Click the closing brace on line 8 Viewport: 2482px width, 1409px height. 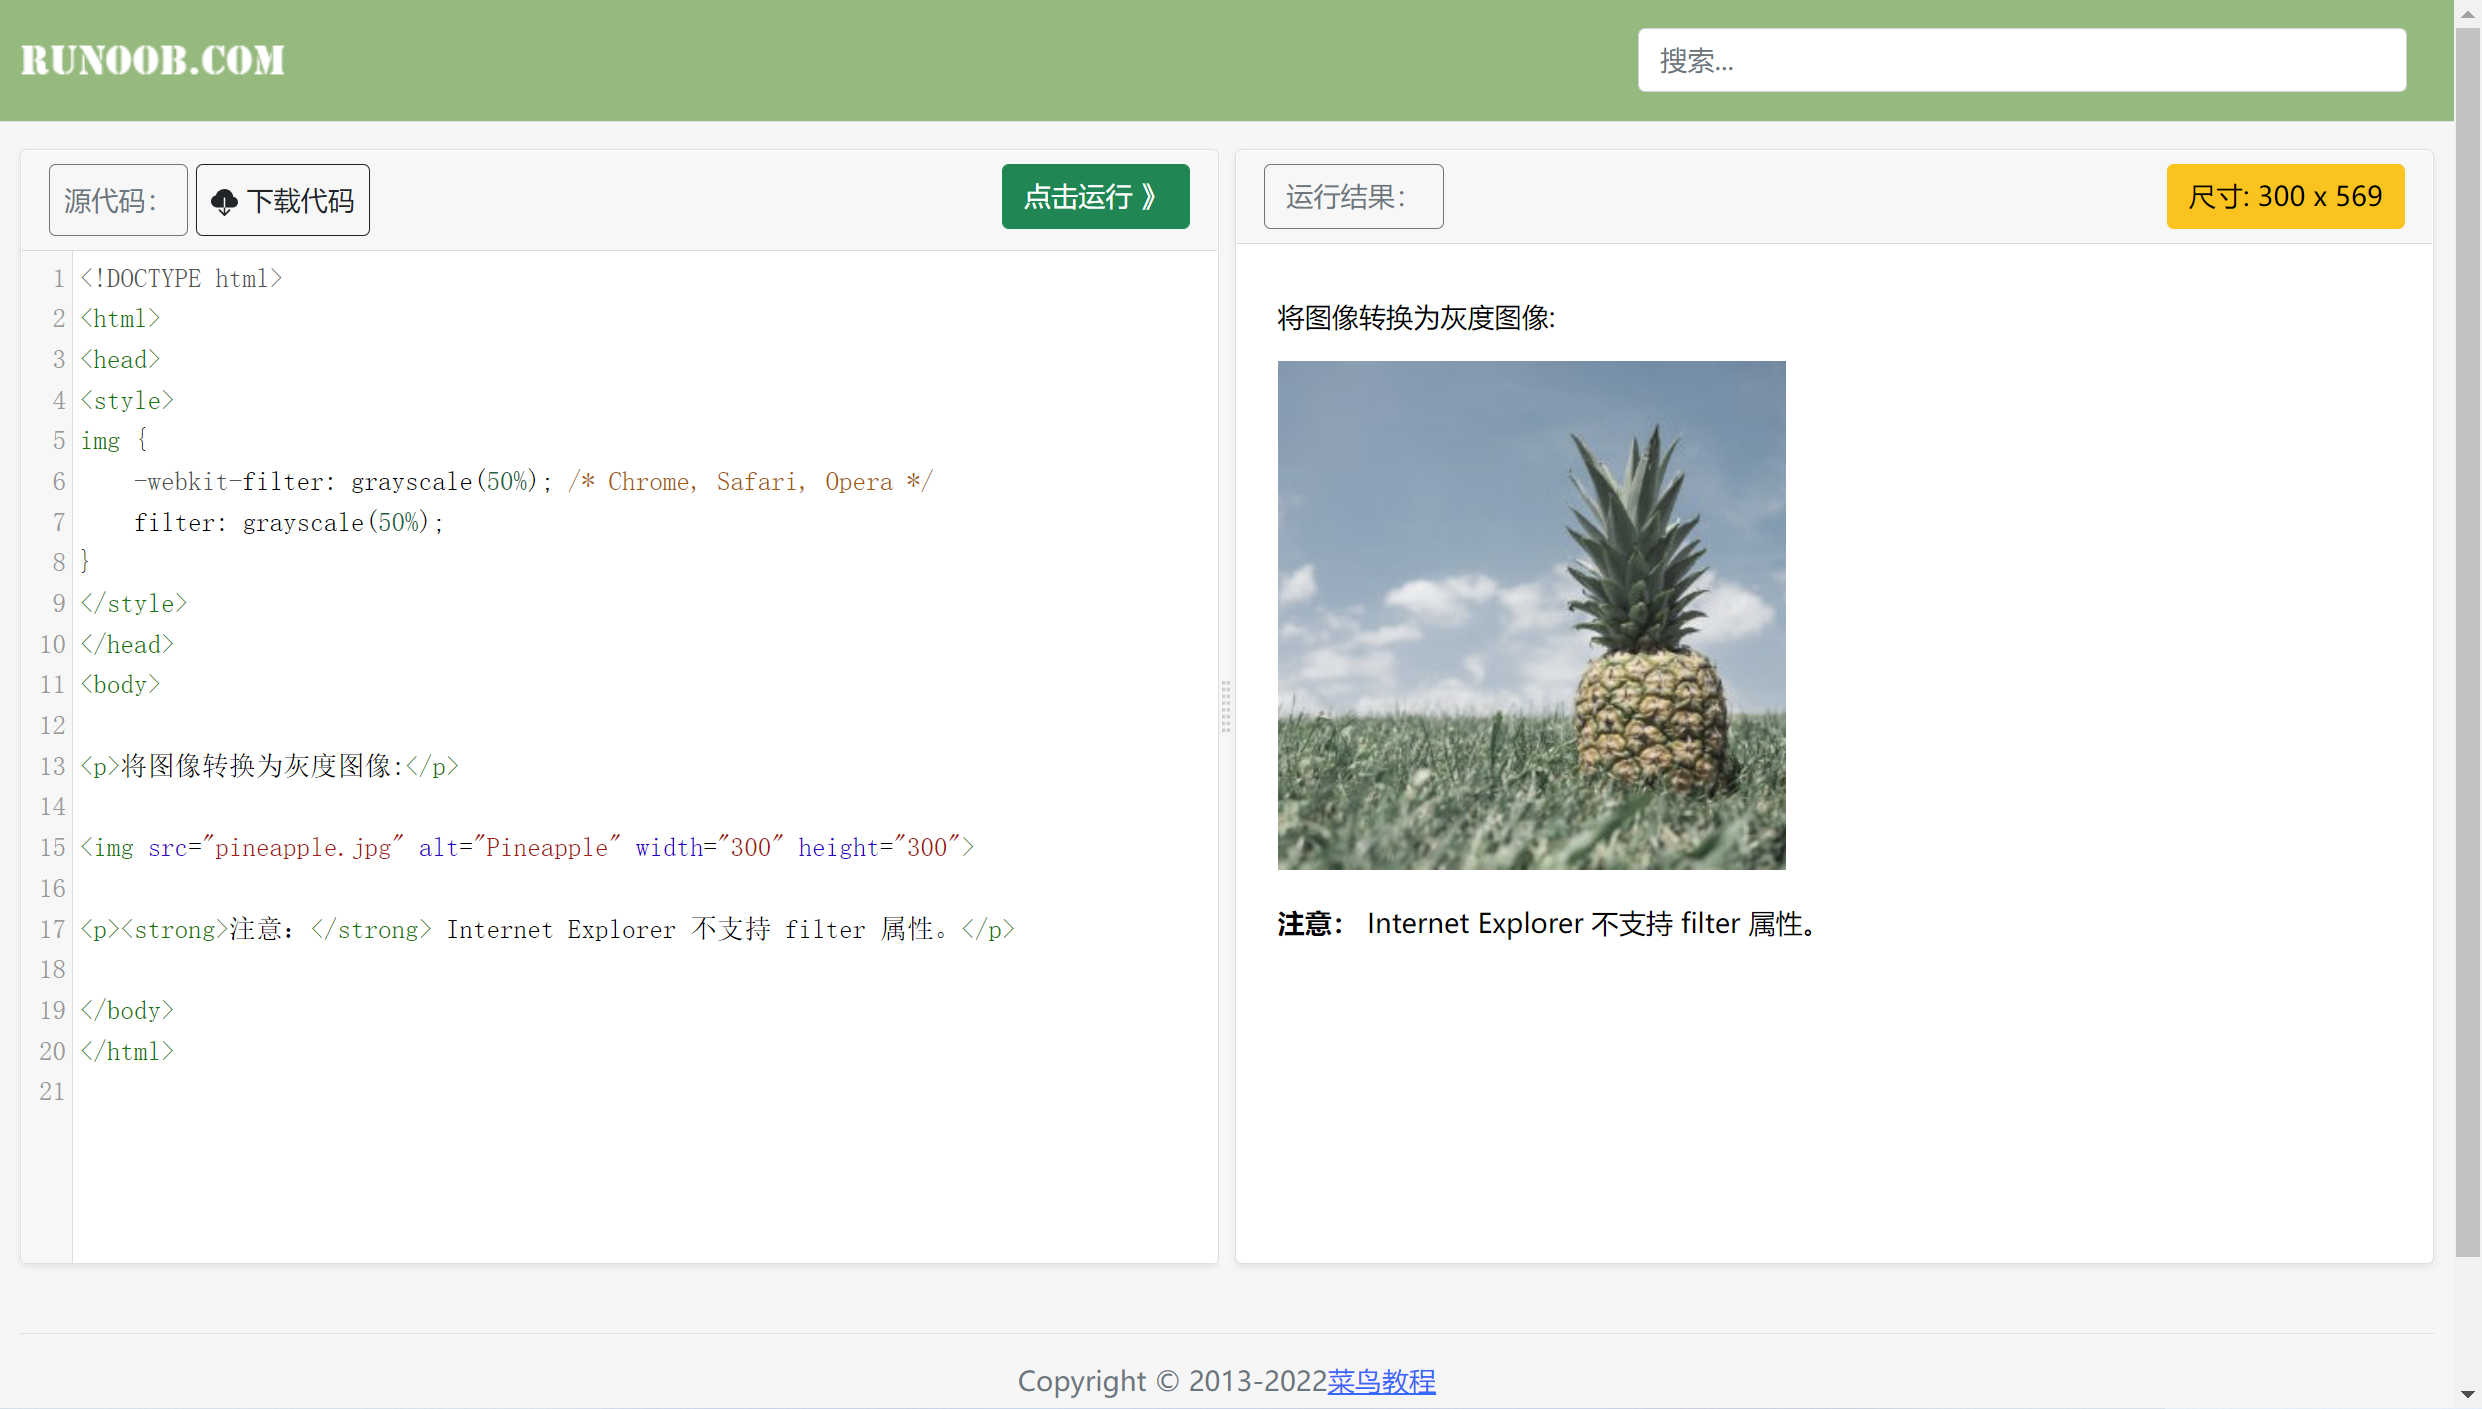(85, 562)
